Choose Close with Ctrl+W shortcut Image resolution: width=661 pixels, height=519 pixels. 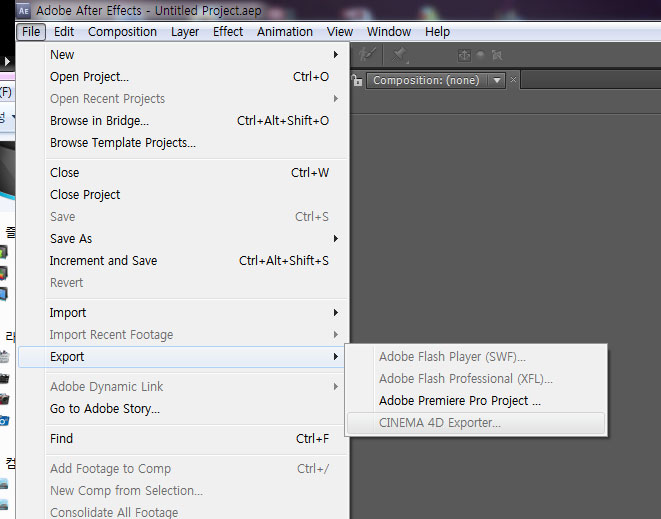pos(183,172)
